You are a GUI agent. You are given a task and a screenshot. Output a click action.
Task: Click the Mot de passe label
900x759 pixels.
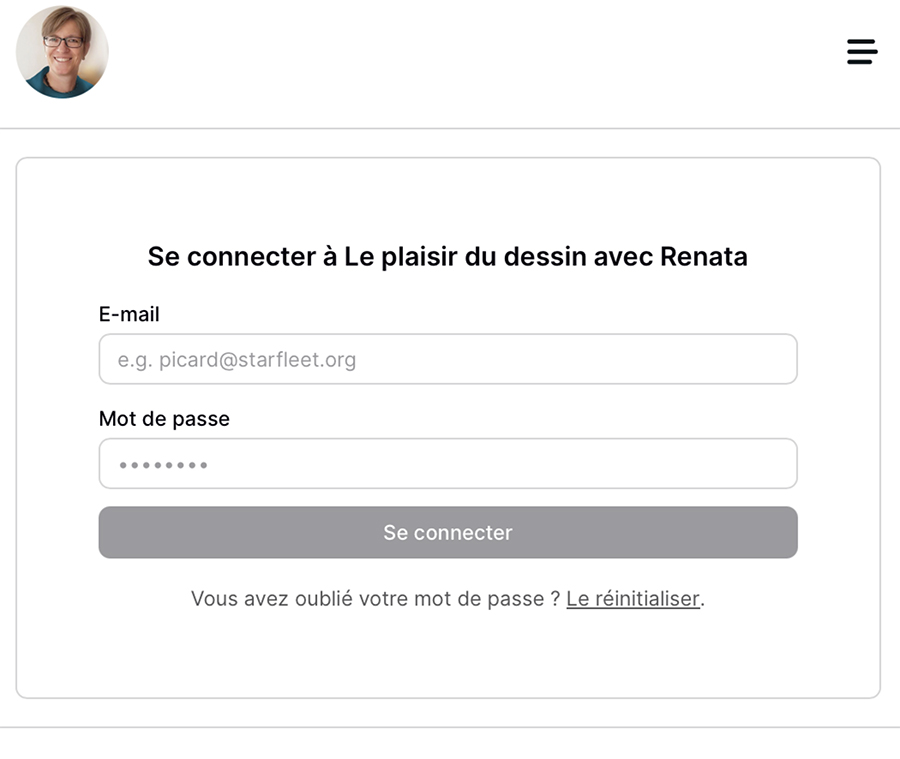pyautogui.click(x=164, y=419)
